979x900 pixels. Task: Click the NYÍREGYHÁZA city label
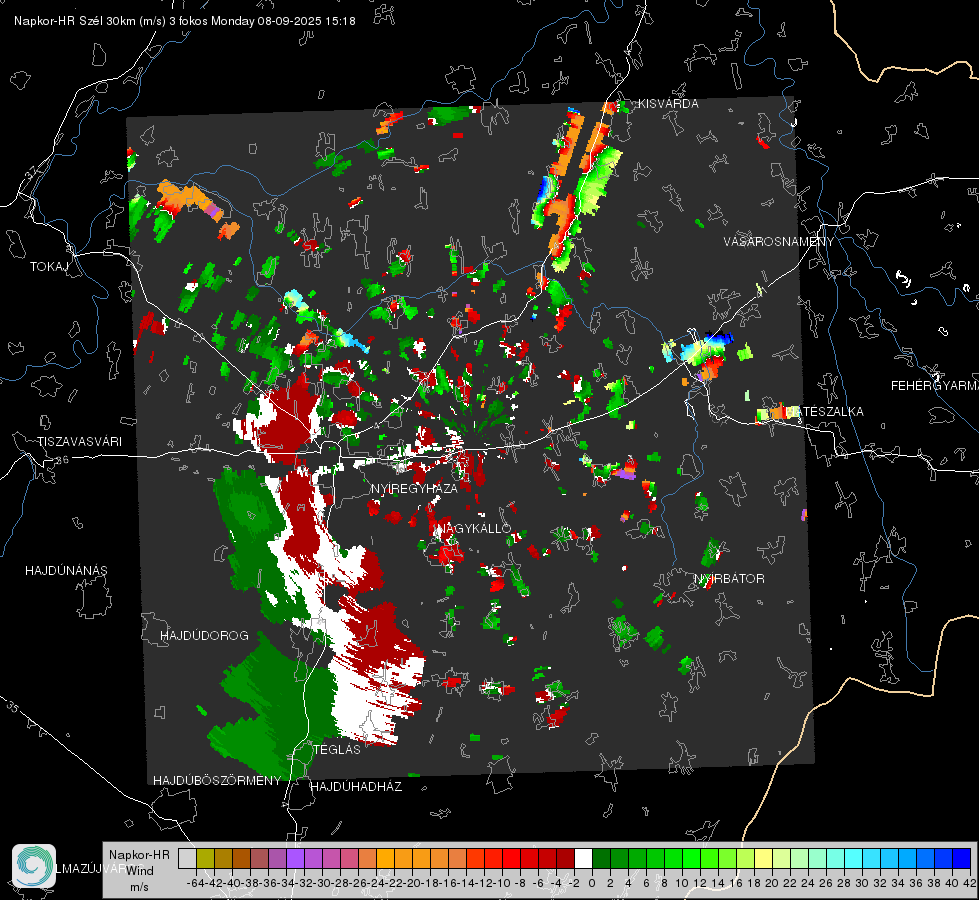415,488
